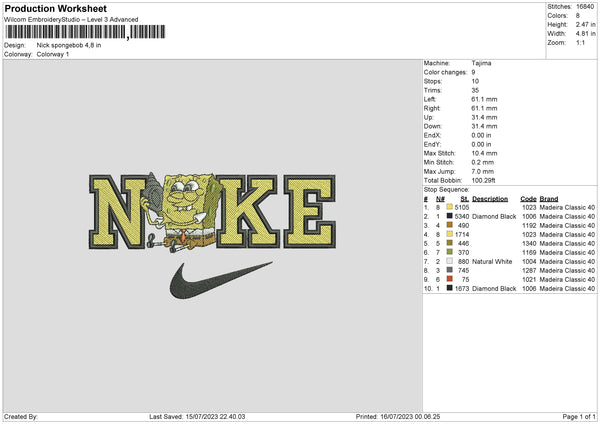Click 'Madeira Classic 40' in the code 1021 row

[567, 279]
